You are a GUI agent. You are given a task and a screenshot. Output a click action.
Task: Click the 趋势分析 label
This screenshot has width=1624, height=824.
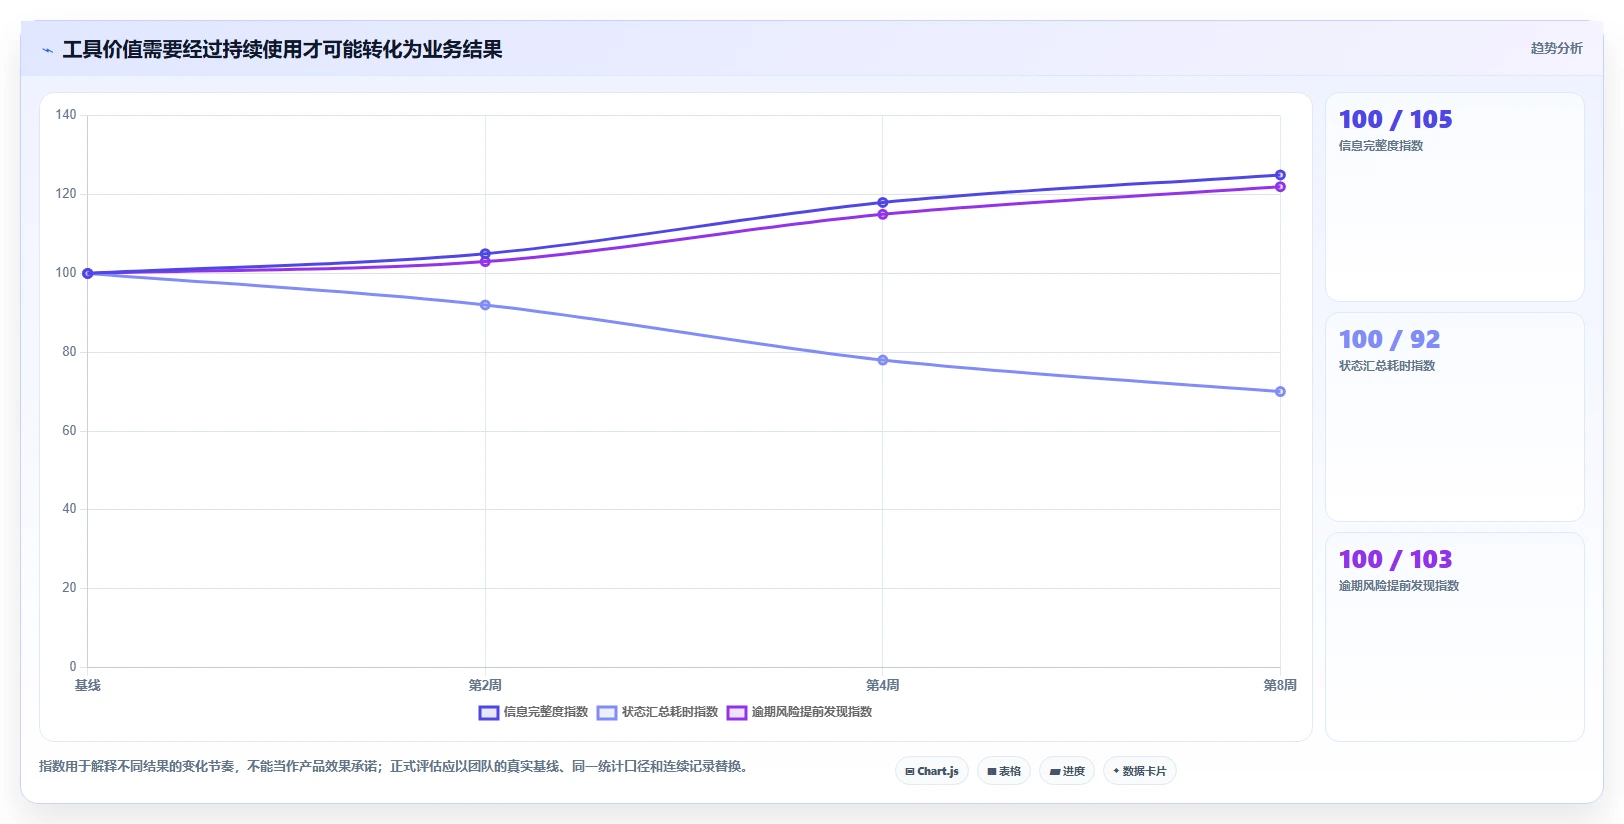1556,48
